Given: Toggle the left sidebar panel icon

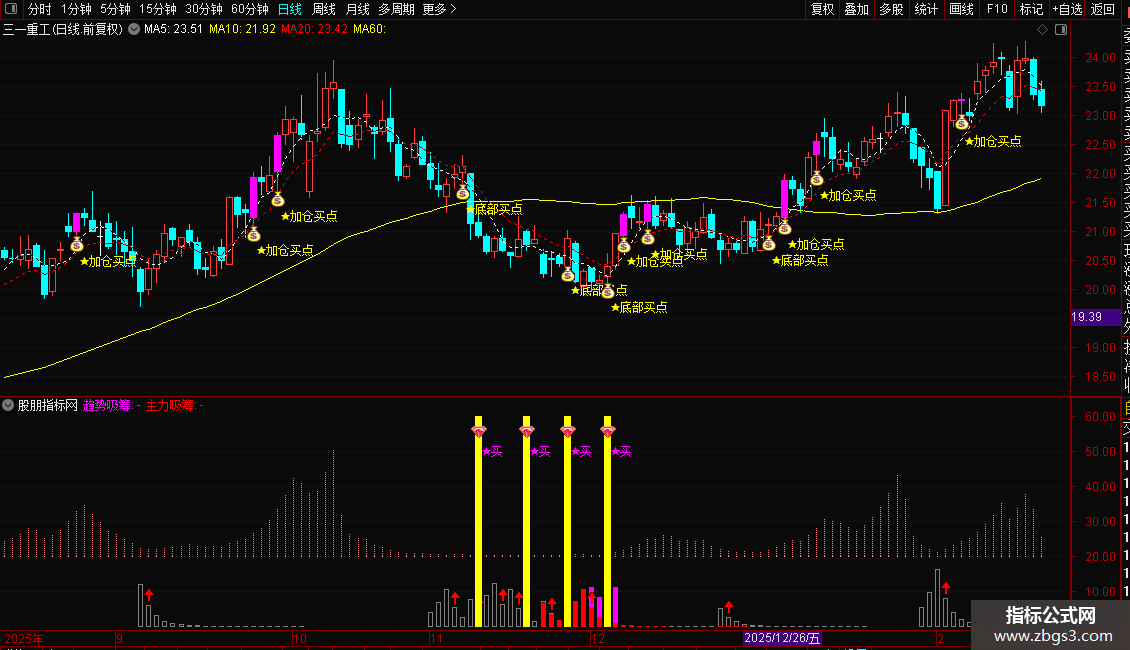Looking at the screenshot, I should click(x=11, y=9).
